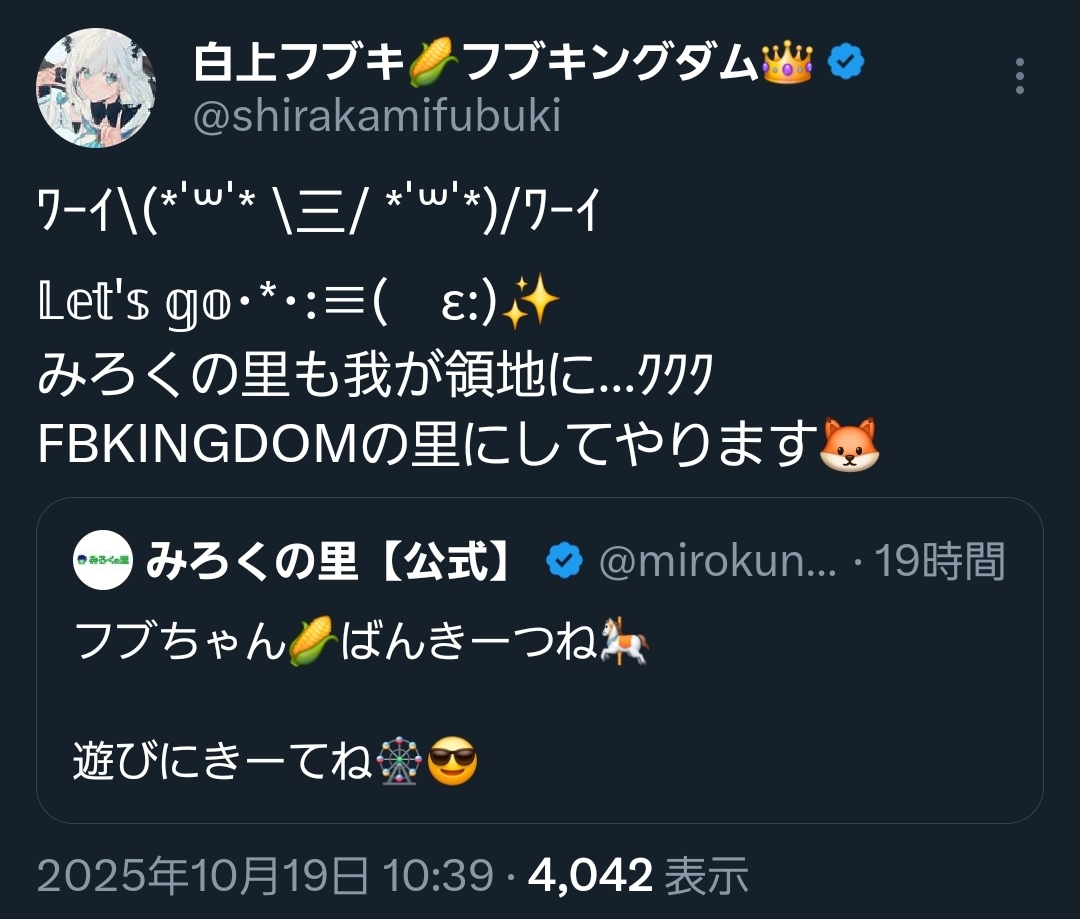1080x919 pixels.
Task: Click the carousel horse emoji in quote
Action: tap(624, 641)
